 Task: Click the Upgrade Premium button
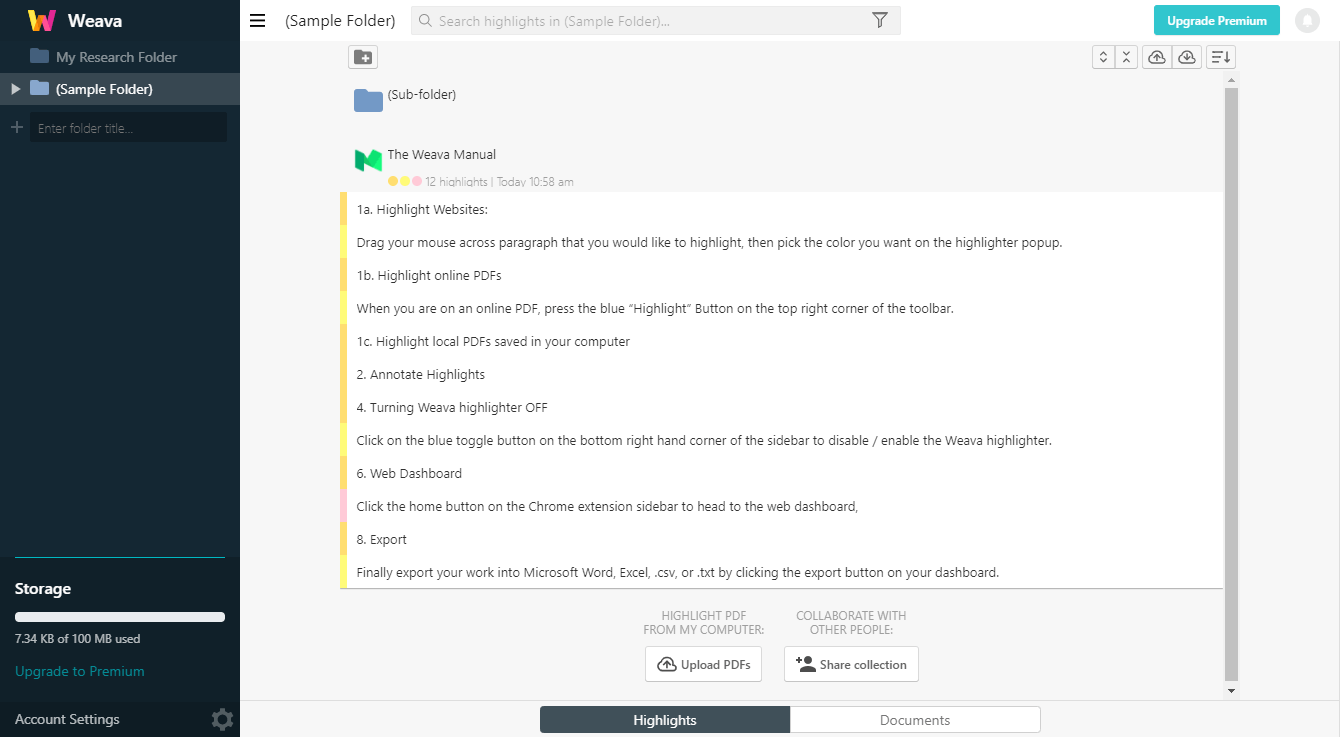tap(1217, 20)
